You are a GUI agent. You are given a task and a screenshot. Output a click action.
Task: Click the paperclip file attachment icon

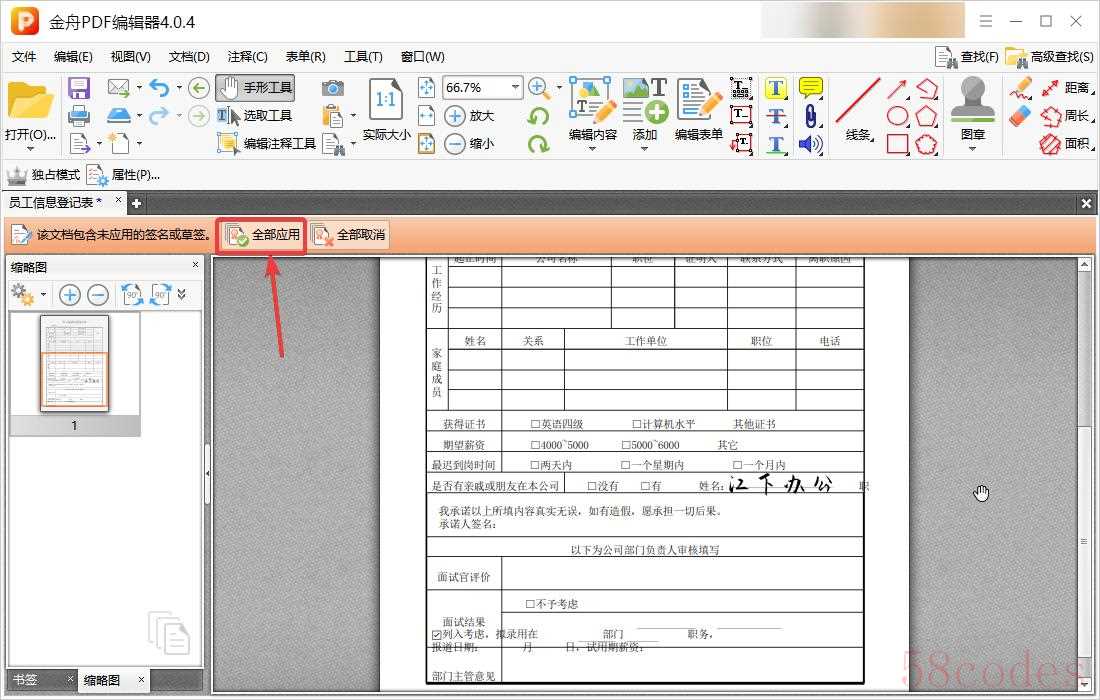point(810,116)
